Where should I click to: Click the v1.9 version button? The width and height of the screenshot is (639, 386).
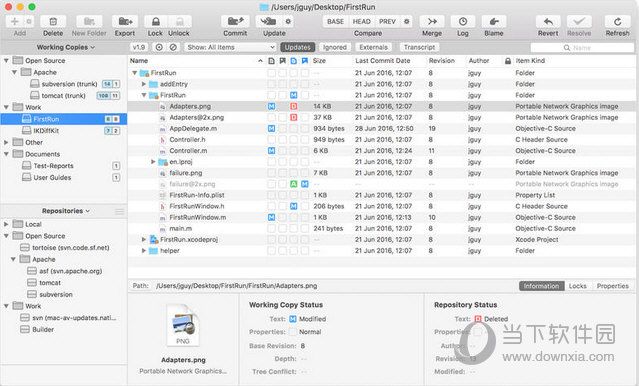[139, 47]
